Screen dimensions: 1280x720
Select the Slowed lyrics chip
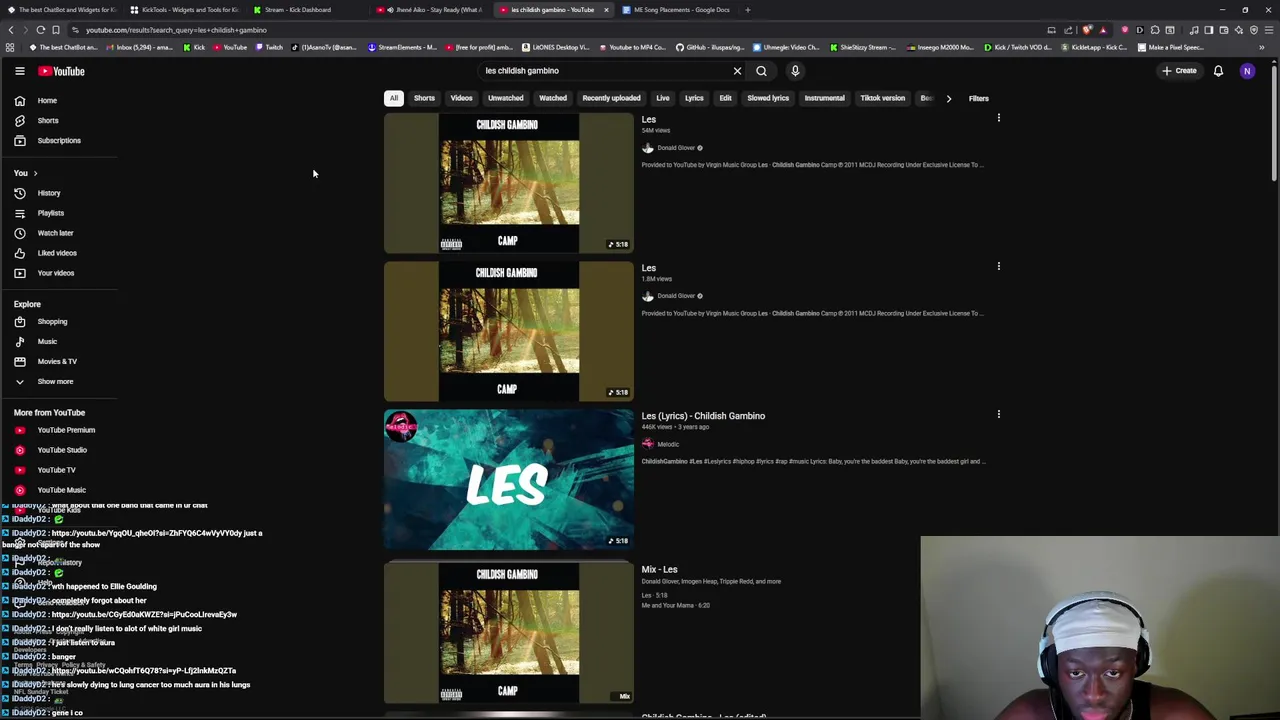coord(768,98)
